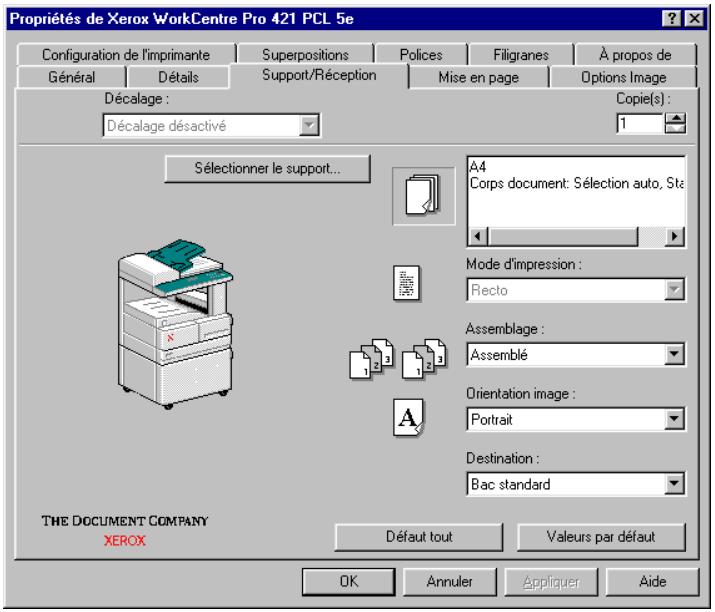715x612 pixels.
Task: Click the Valeurs par défaut button
Action: 601,537
